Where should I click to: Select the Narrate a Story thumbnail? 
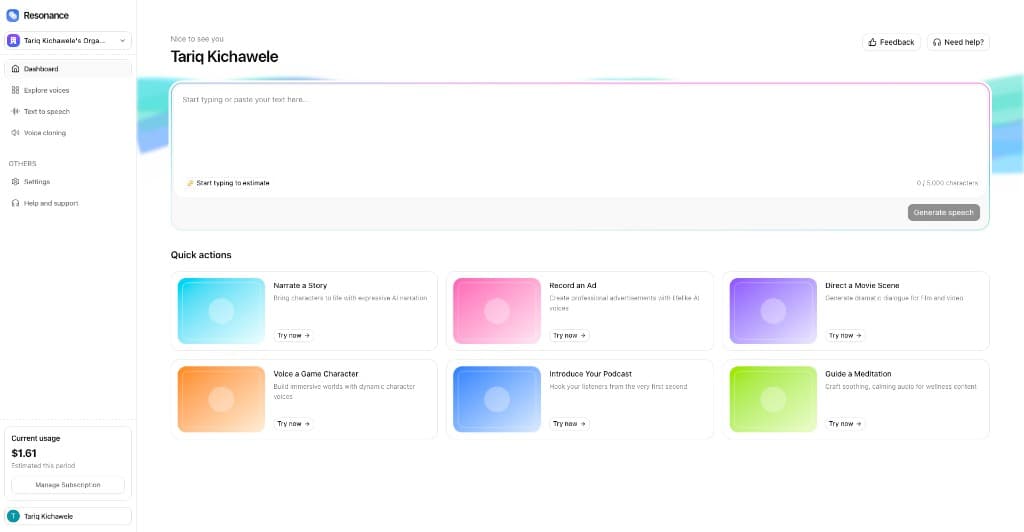(221, 311)
